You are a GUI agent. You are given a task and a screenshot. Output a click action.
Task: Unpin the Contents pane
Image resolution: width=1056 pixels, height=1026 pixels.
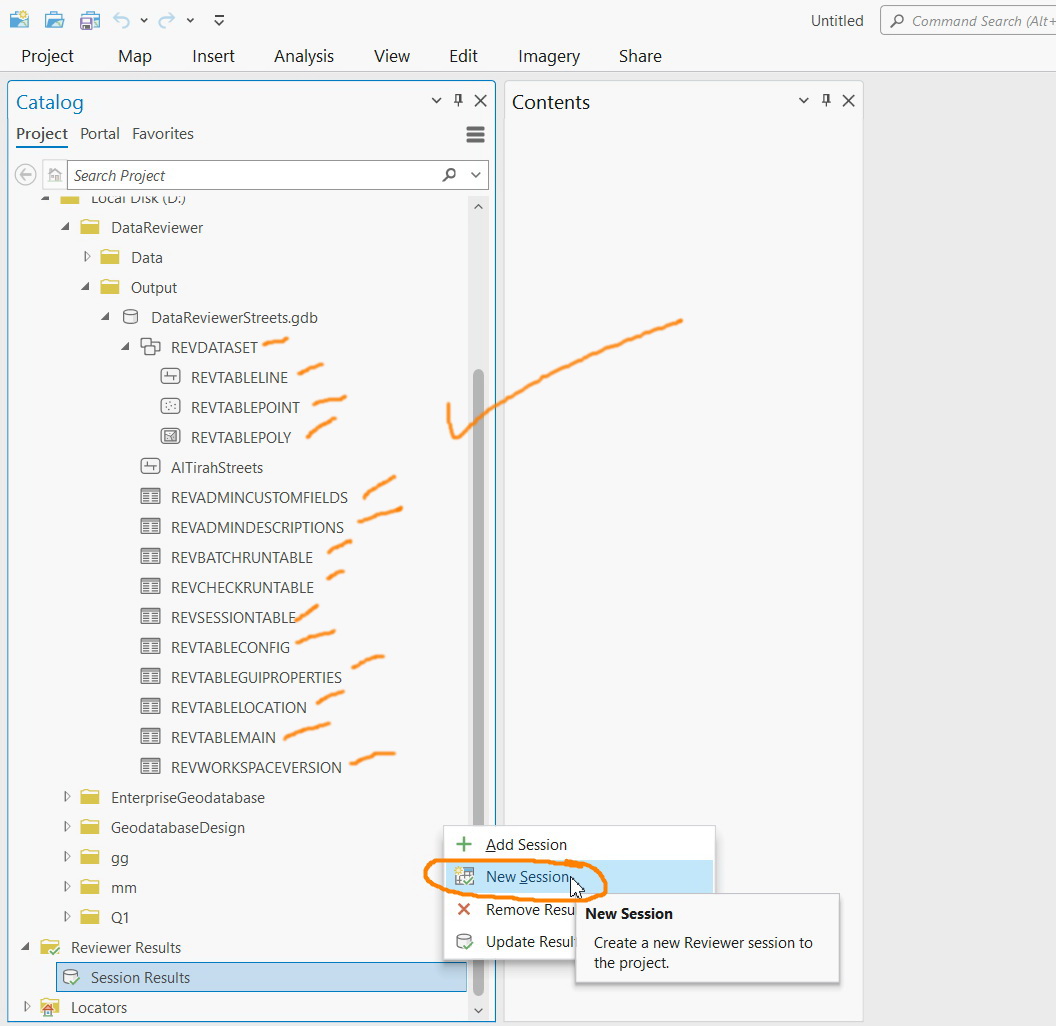825,100
